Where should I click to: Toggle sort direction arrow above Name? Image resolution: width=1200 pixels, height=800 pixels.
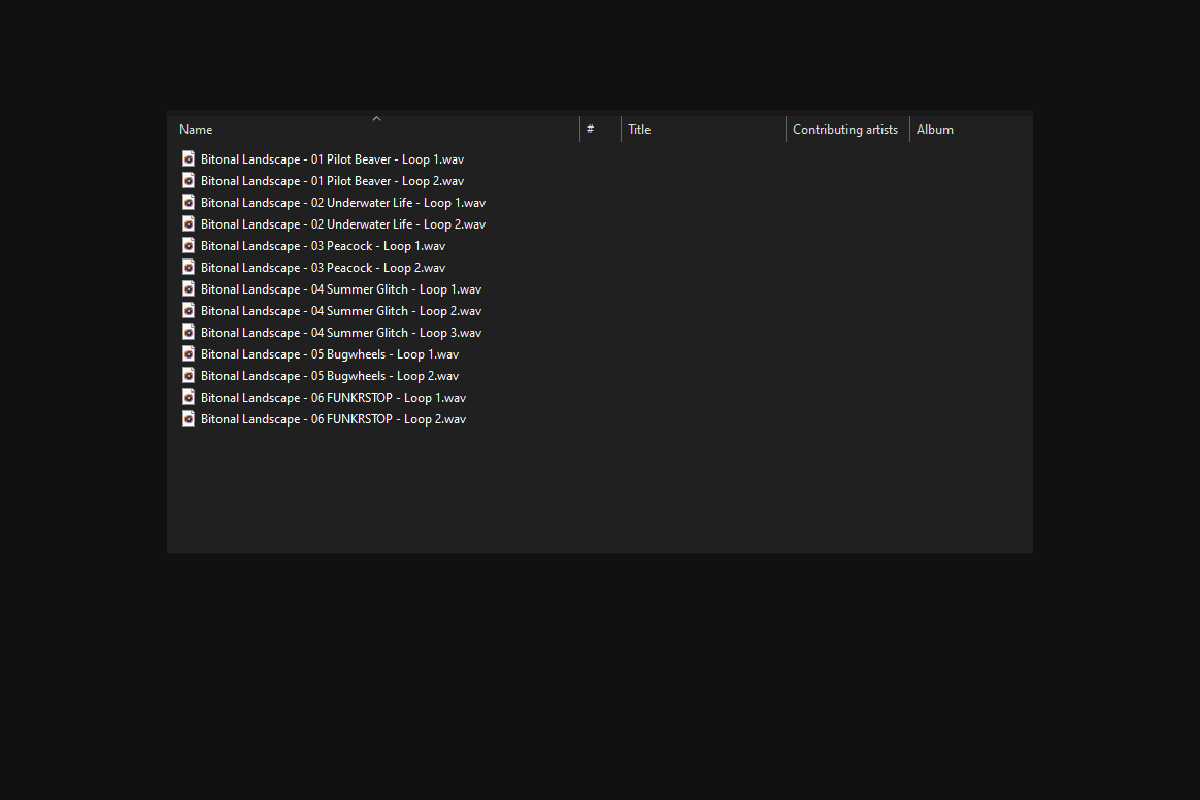click(376, 118)
